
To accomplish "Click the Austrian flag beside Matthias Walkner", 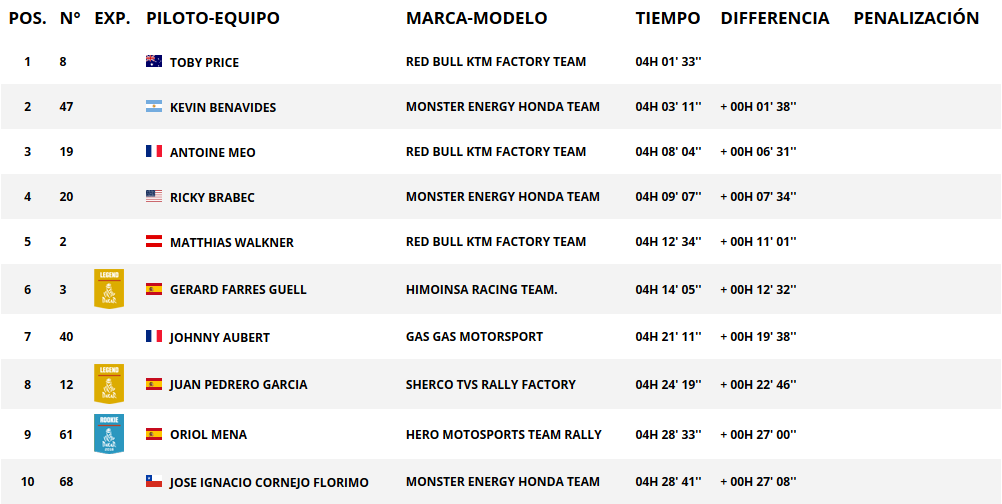I will click(153, 241).
